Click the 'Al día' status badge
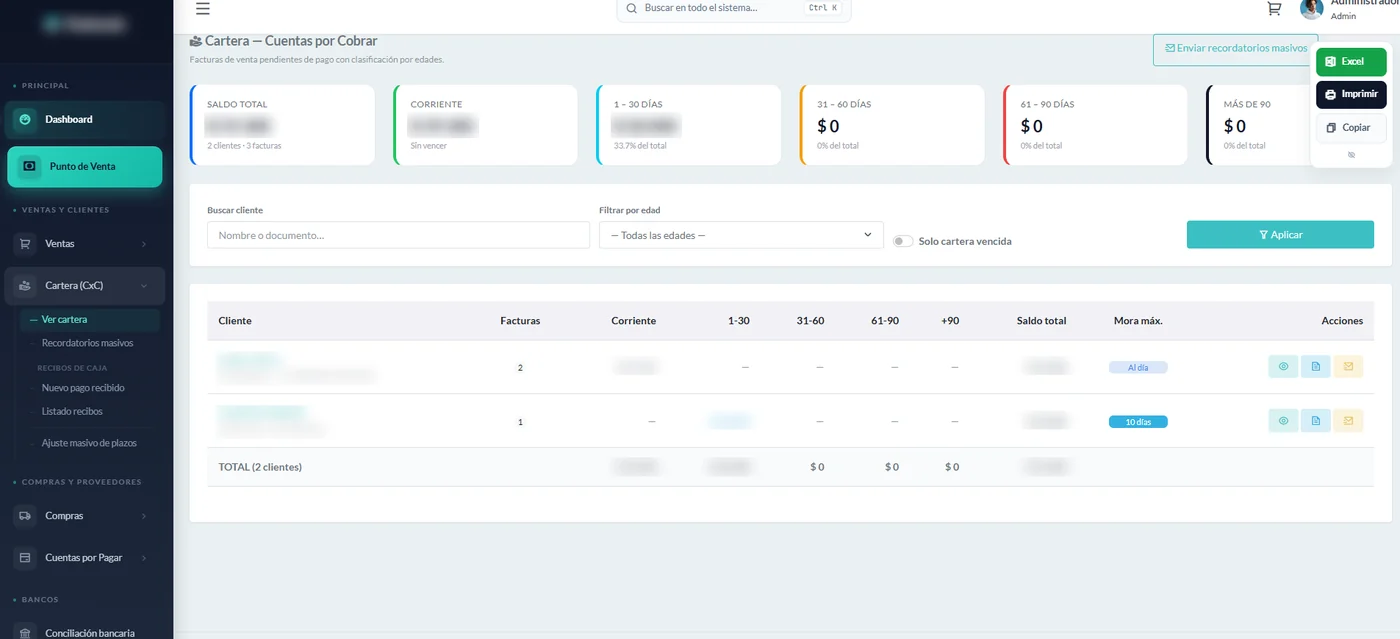This screenshot has height=639, width=1400. pos(1138,368)
